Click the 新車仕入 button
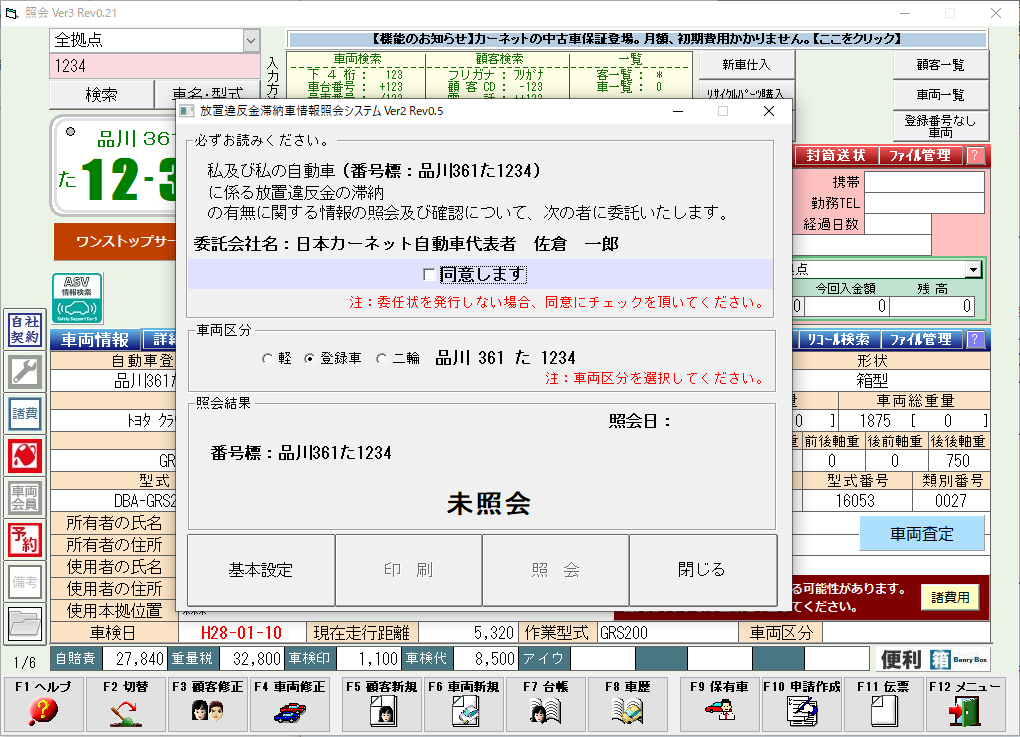Screen dimensions: 1020x737 pos(746,65)
